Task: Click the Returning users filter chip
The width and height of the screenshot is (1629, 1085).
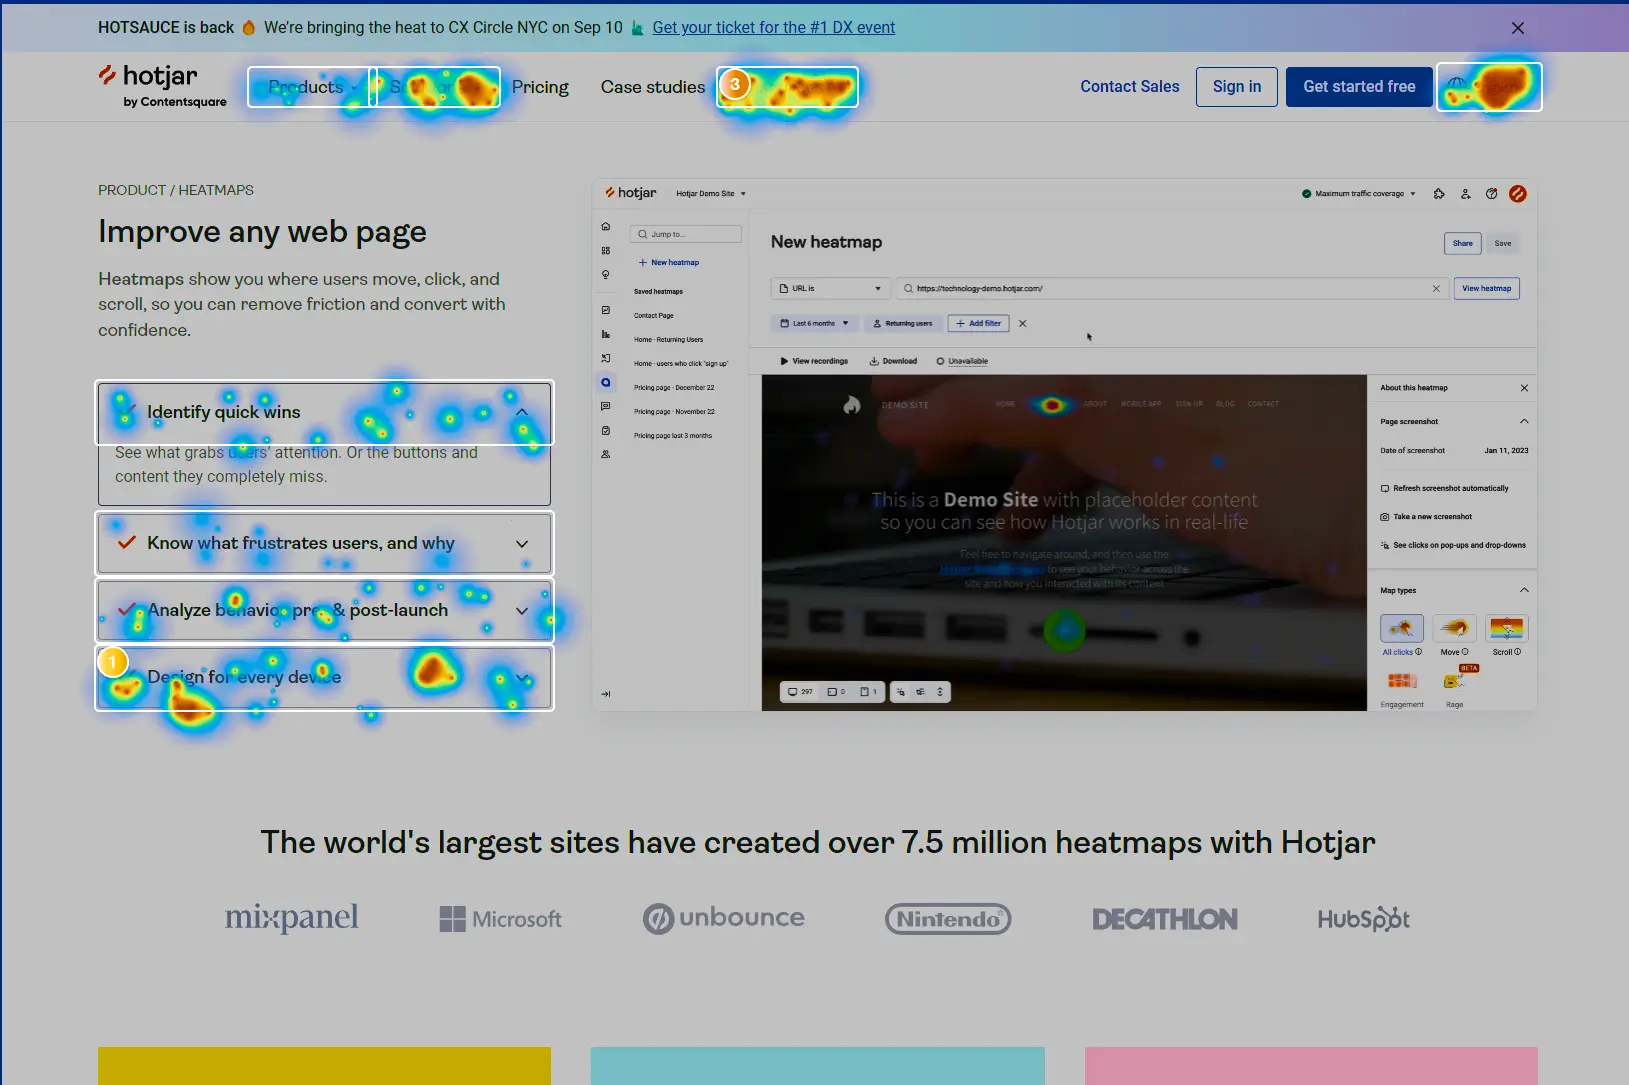Action: pos(902,324)
